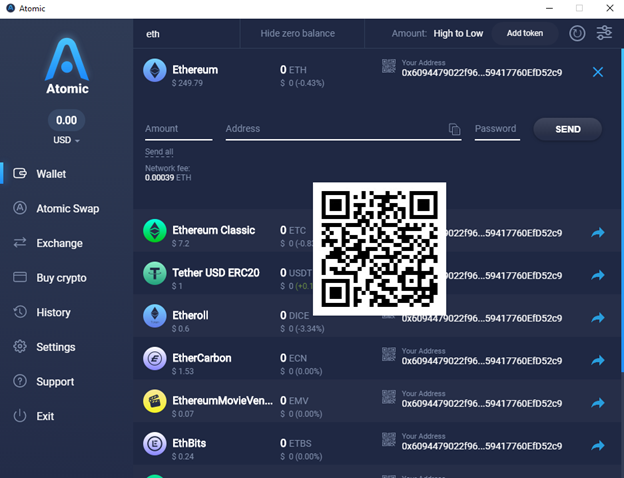Click the Support question mark icon

point(20,381)
